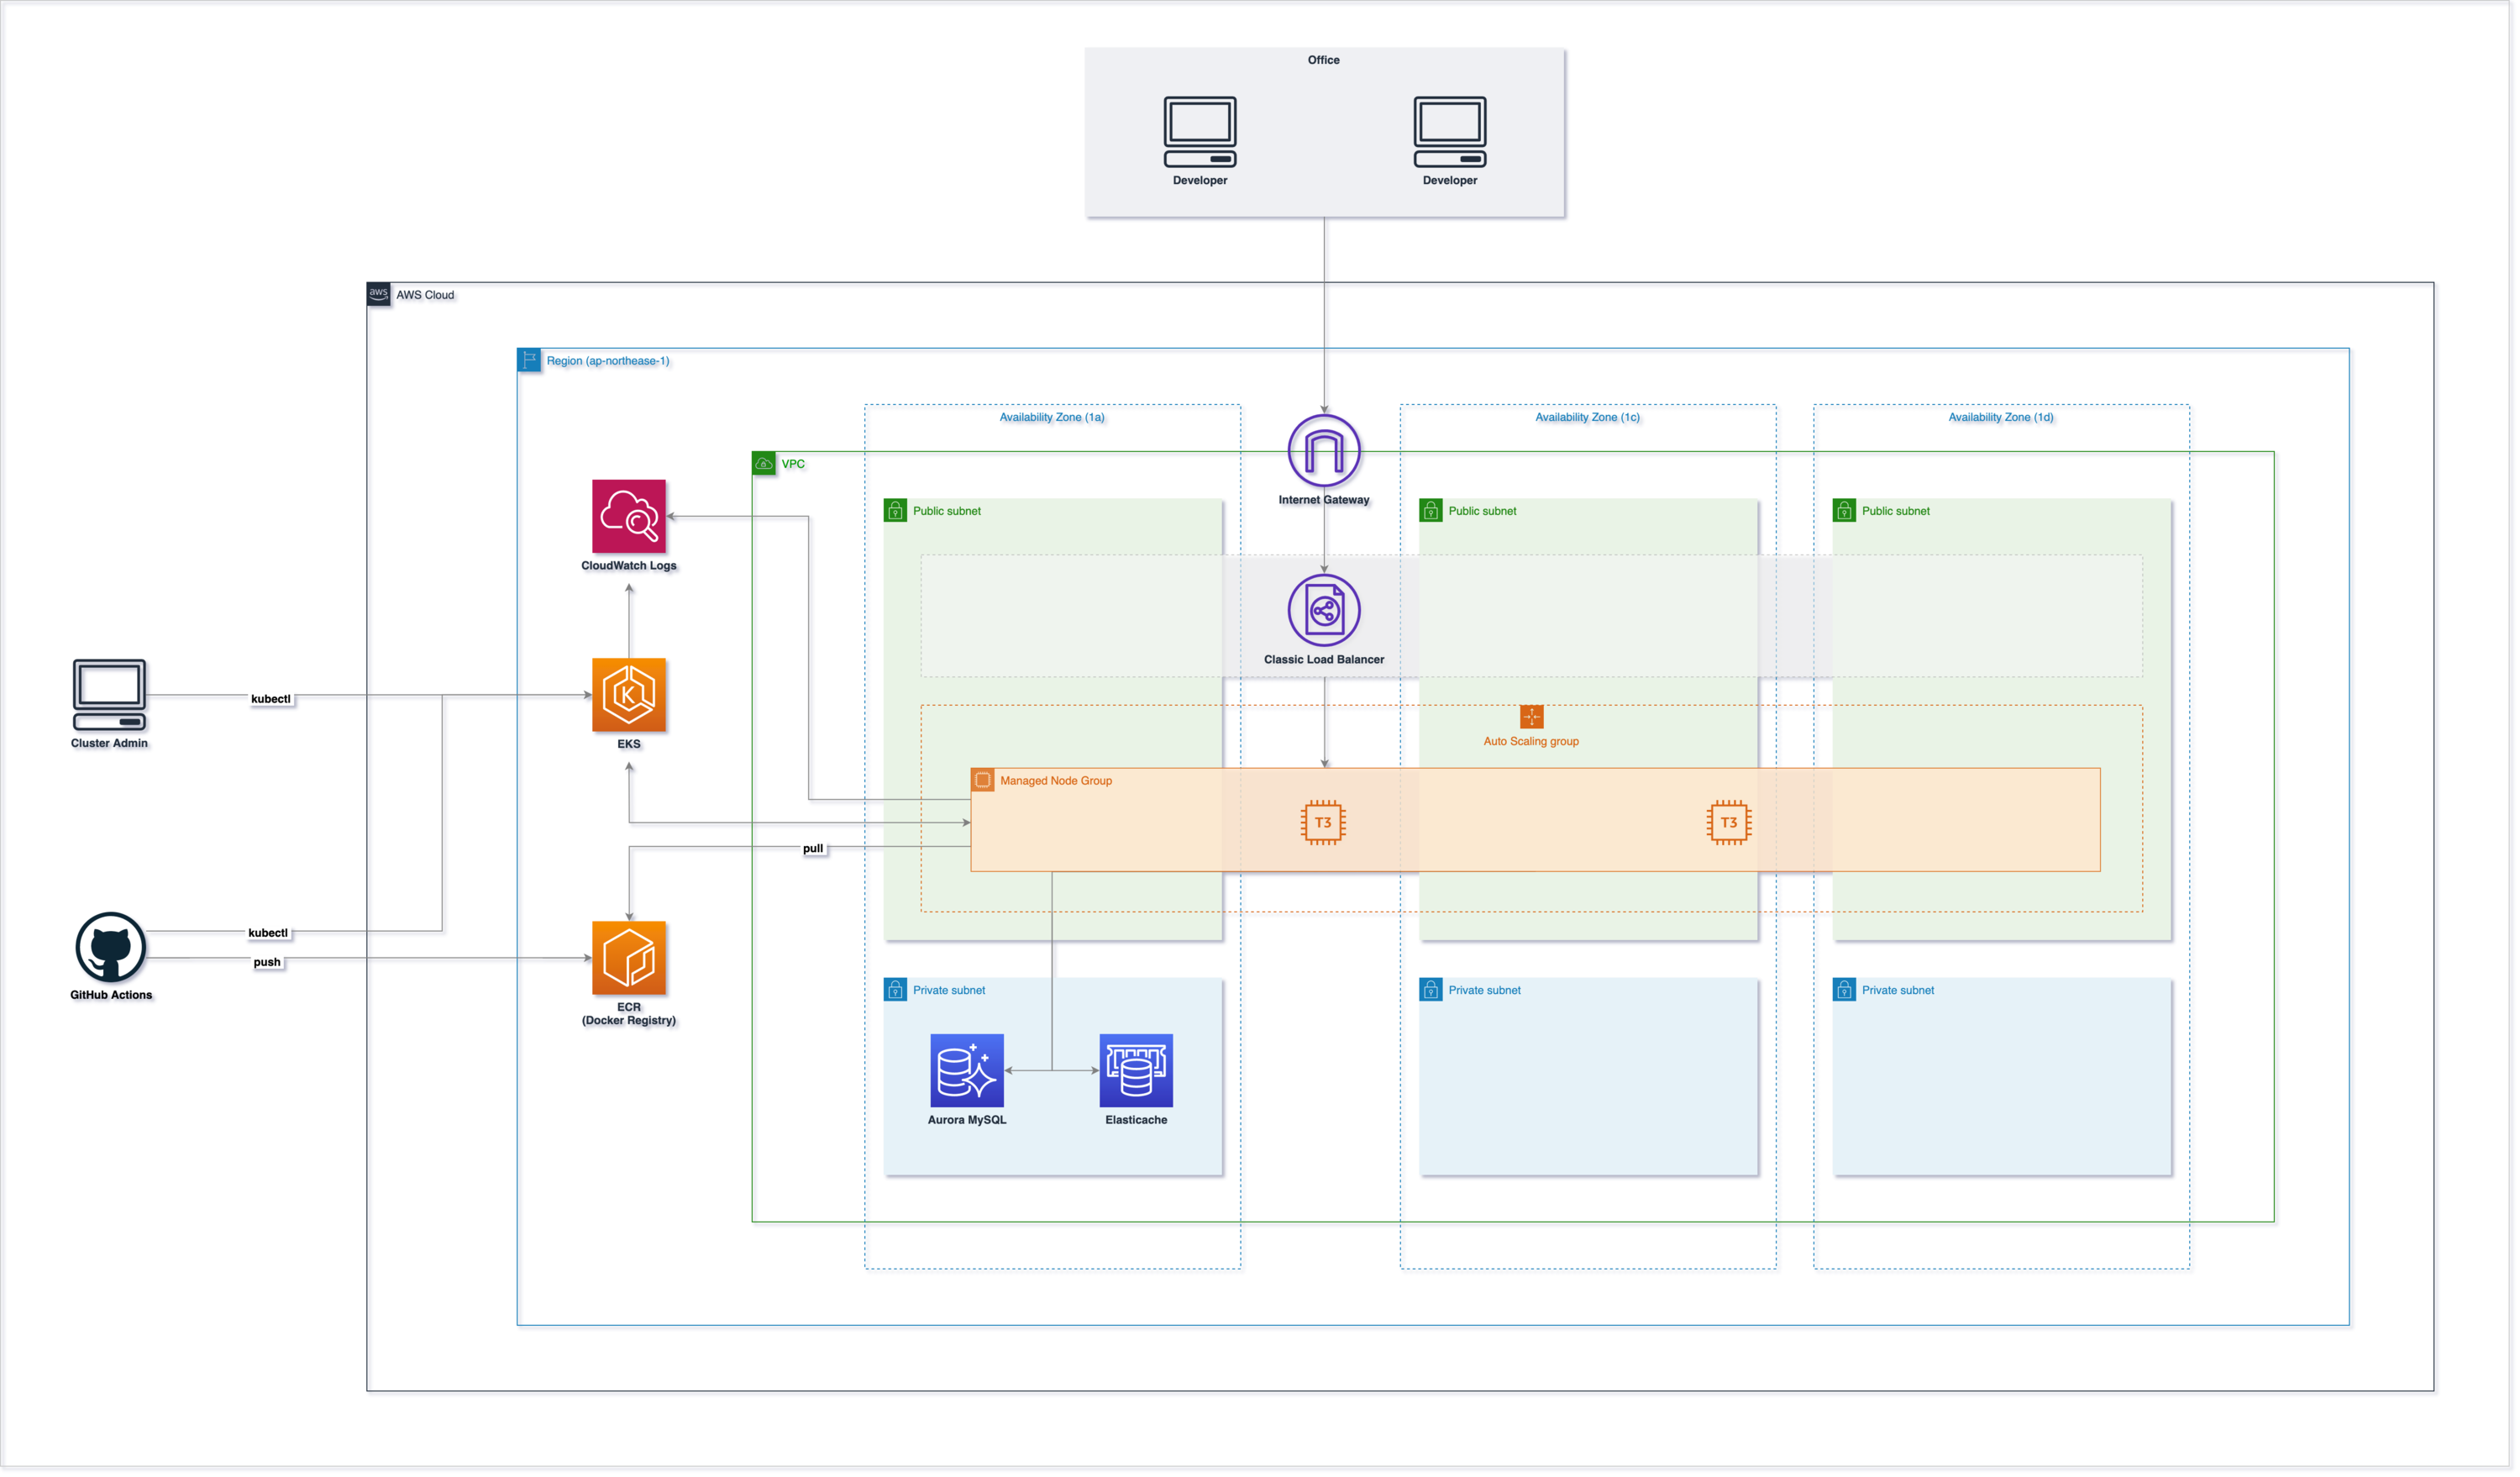Click the right T3 instance icon

coord(1729,823)
